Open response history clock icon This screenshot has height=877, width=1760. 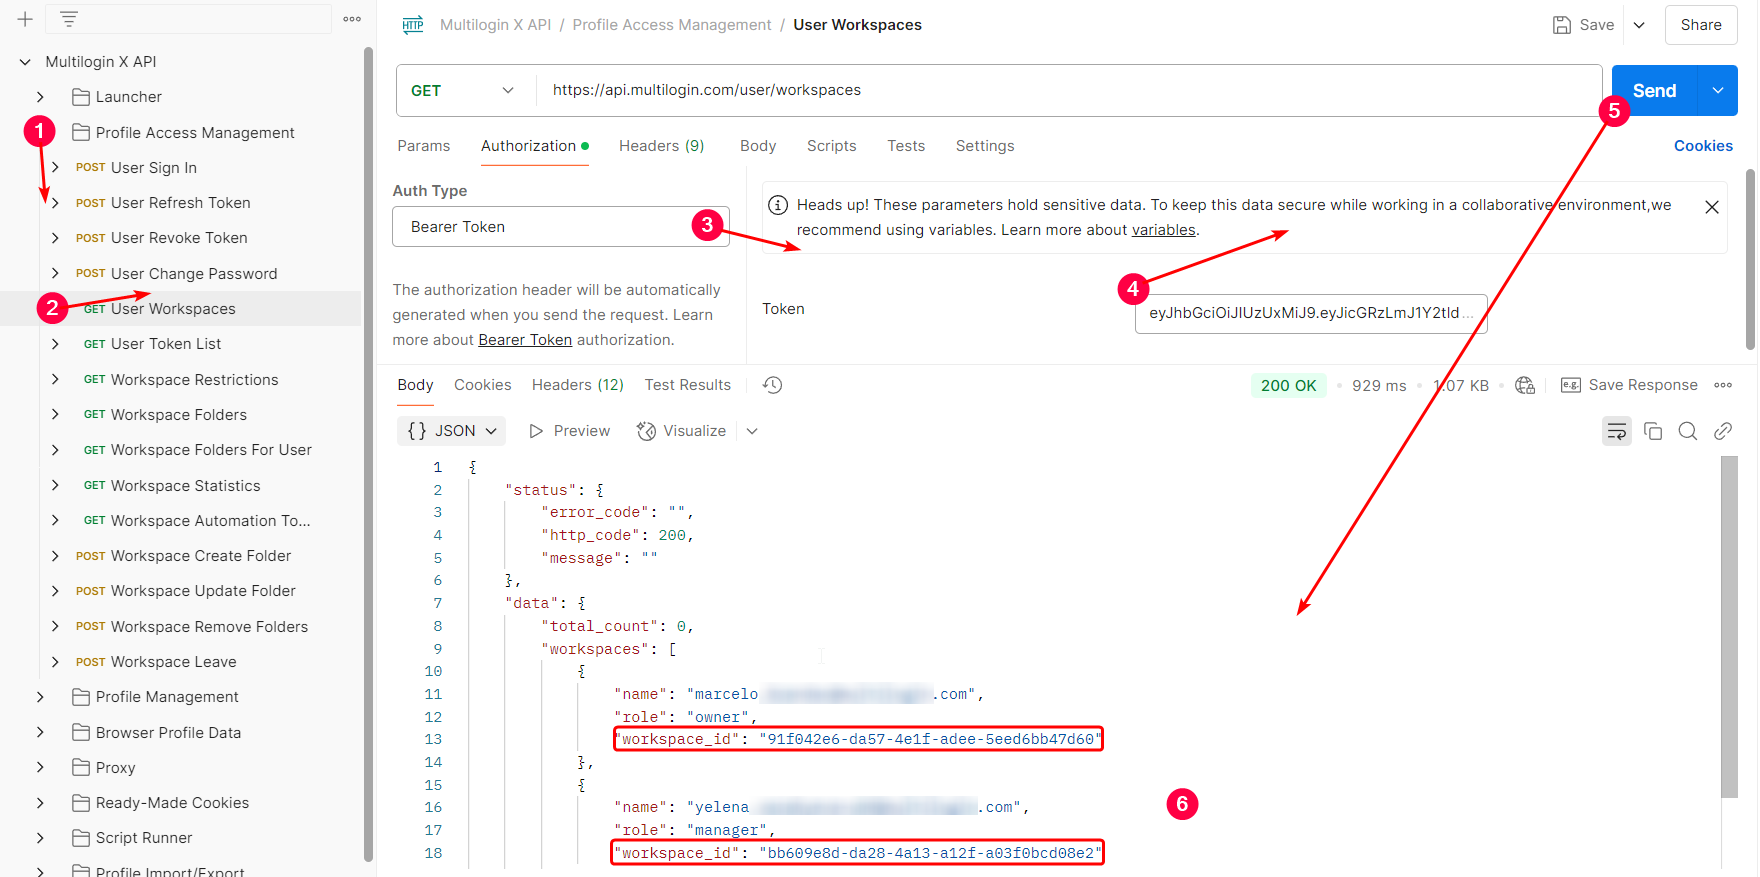[x=772, y=385]
